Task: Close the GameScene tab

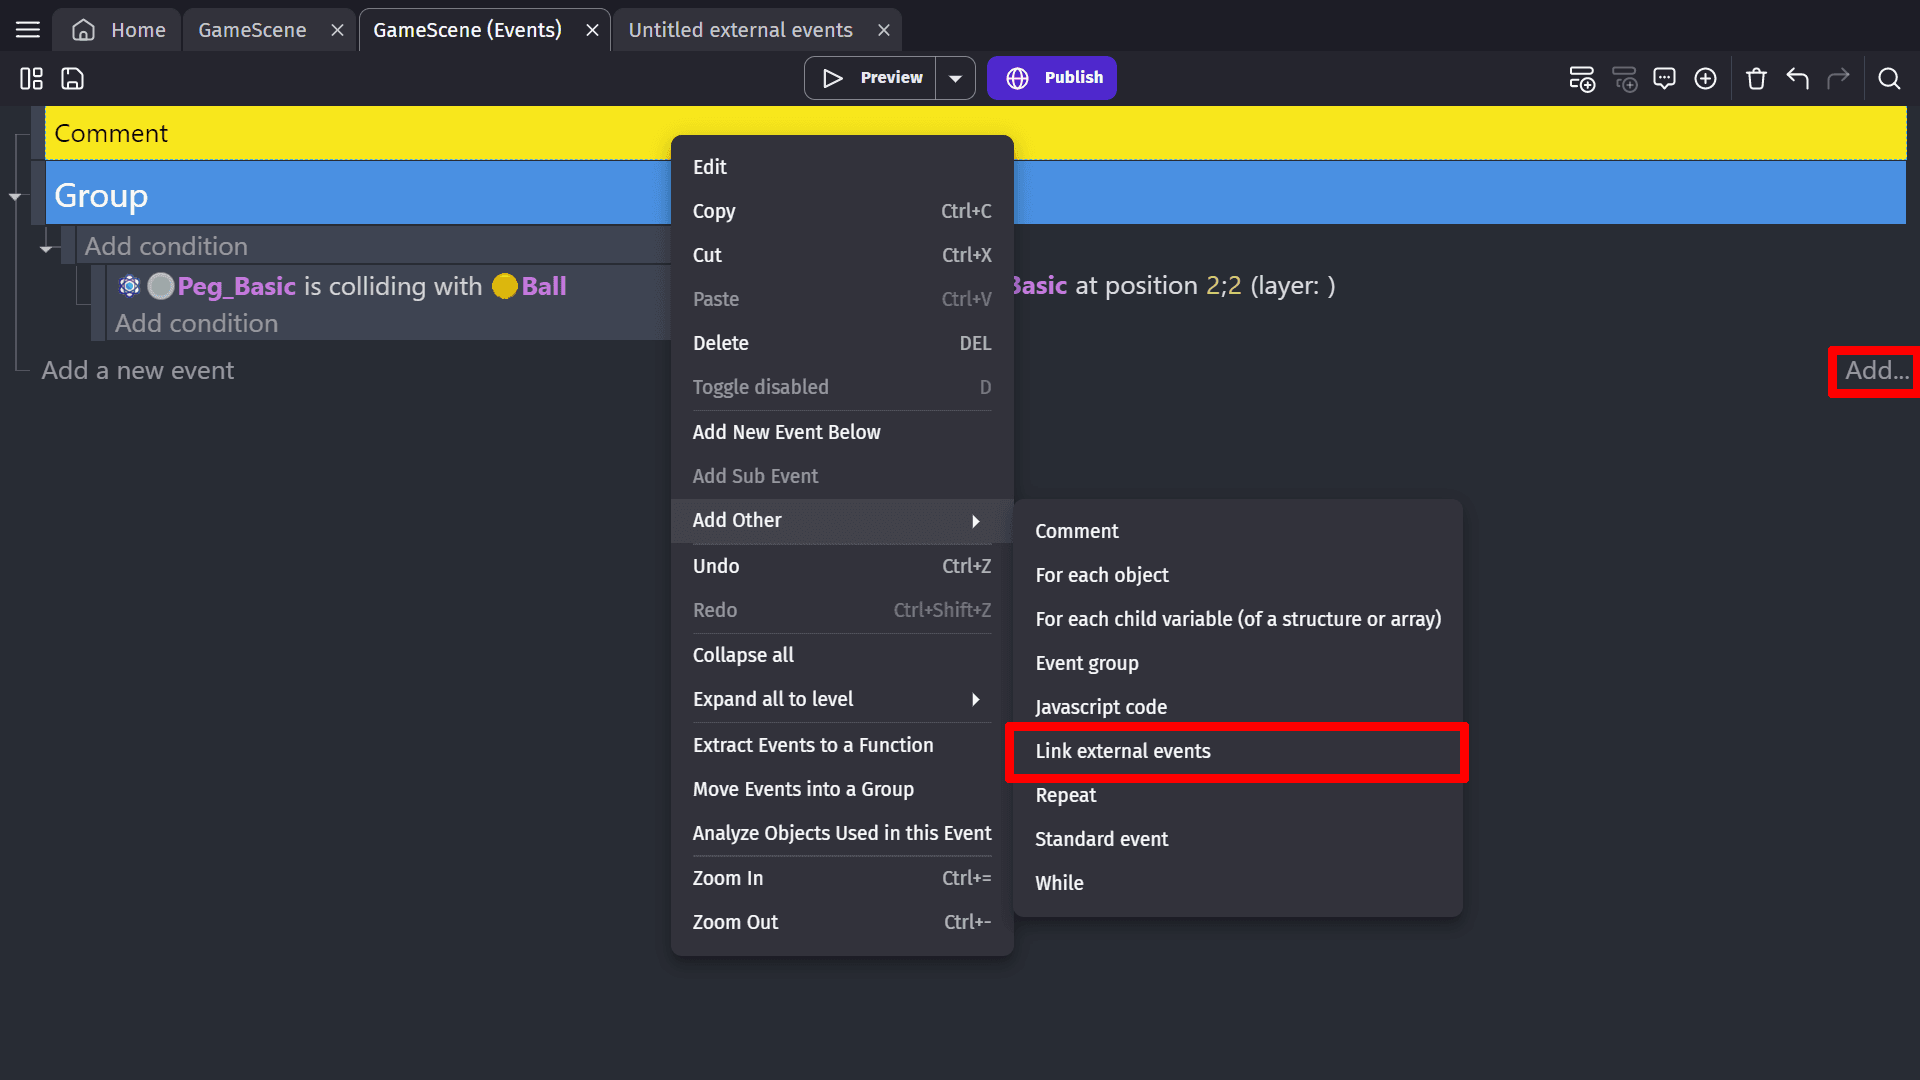Action: 337,30
